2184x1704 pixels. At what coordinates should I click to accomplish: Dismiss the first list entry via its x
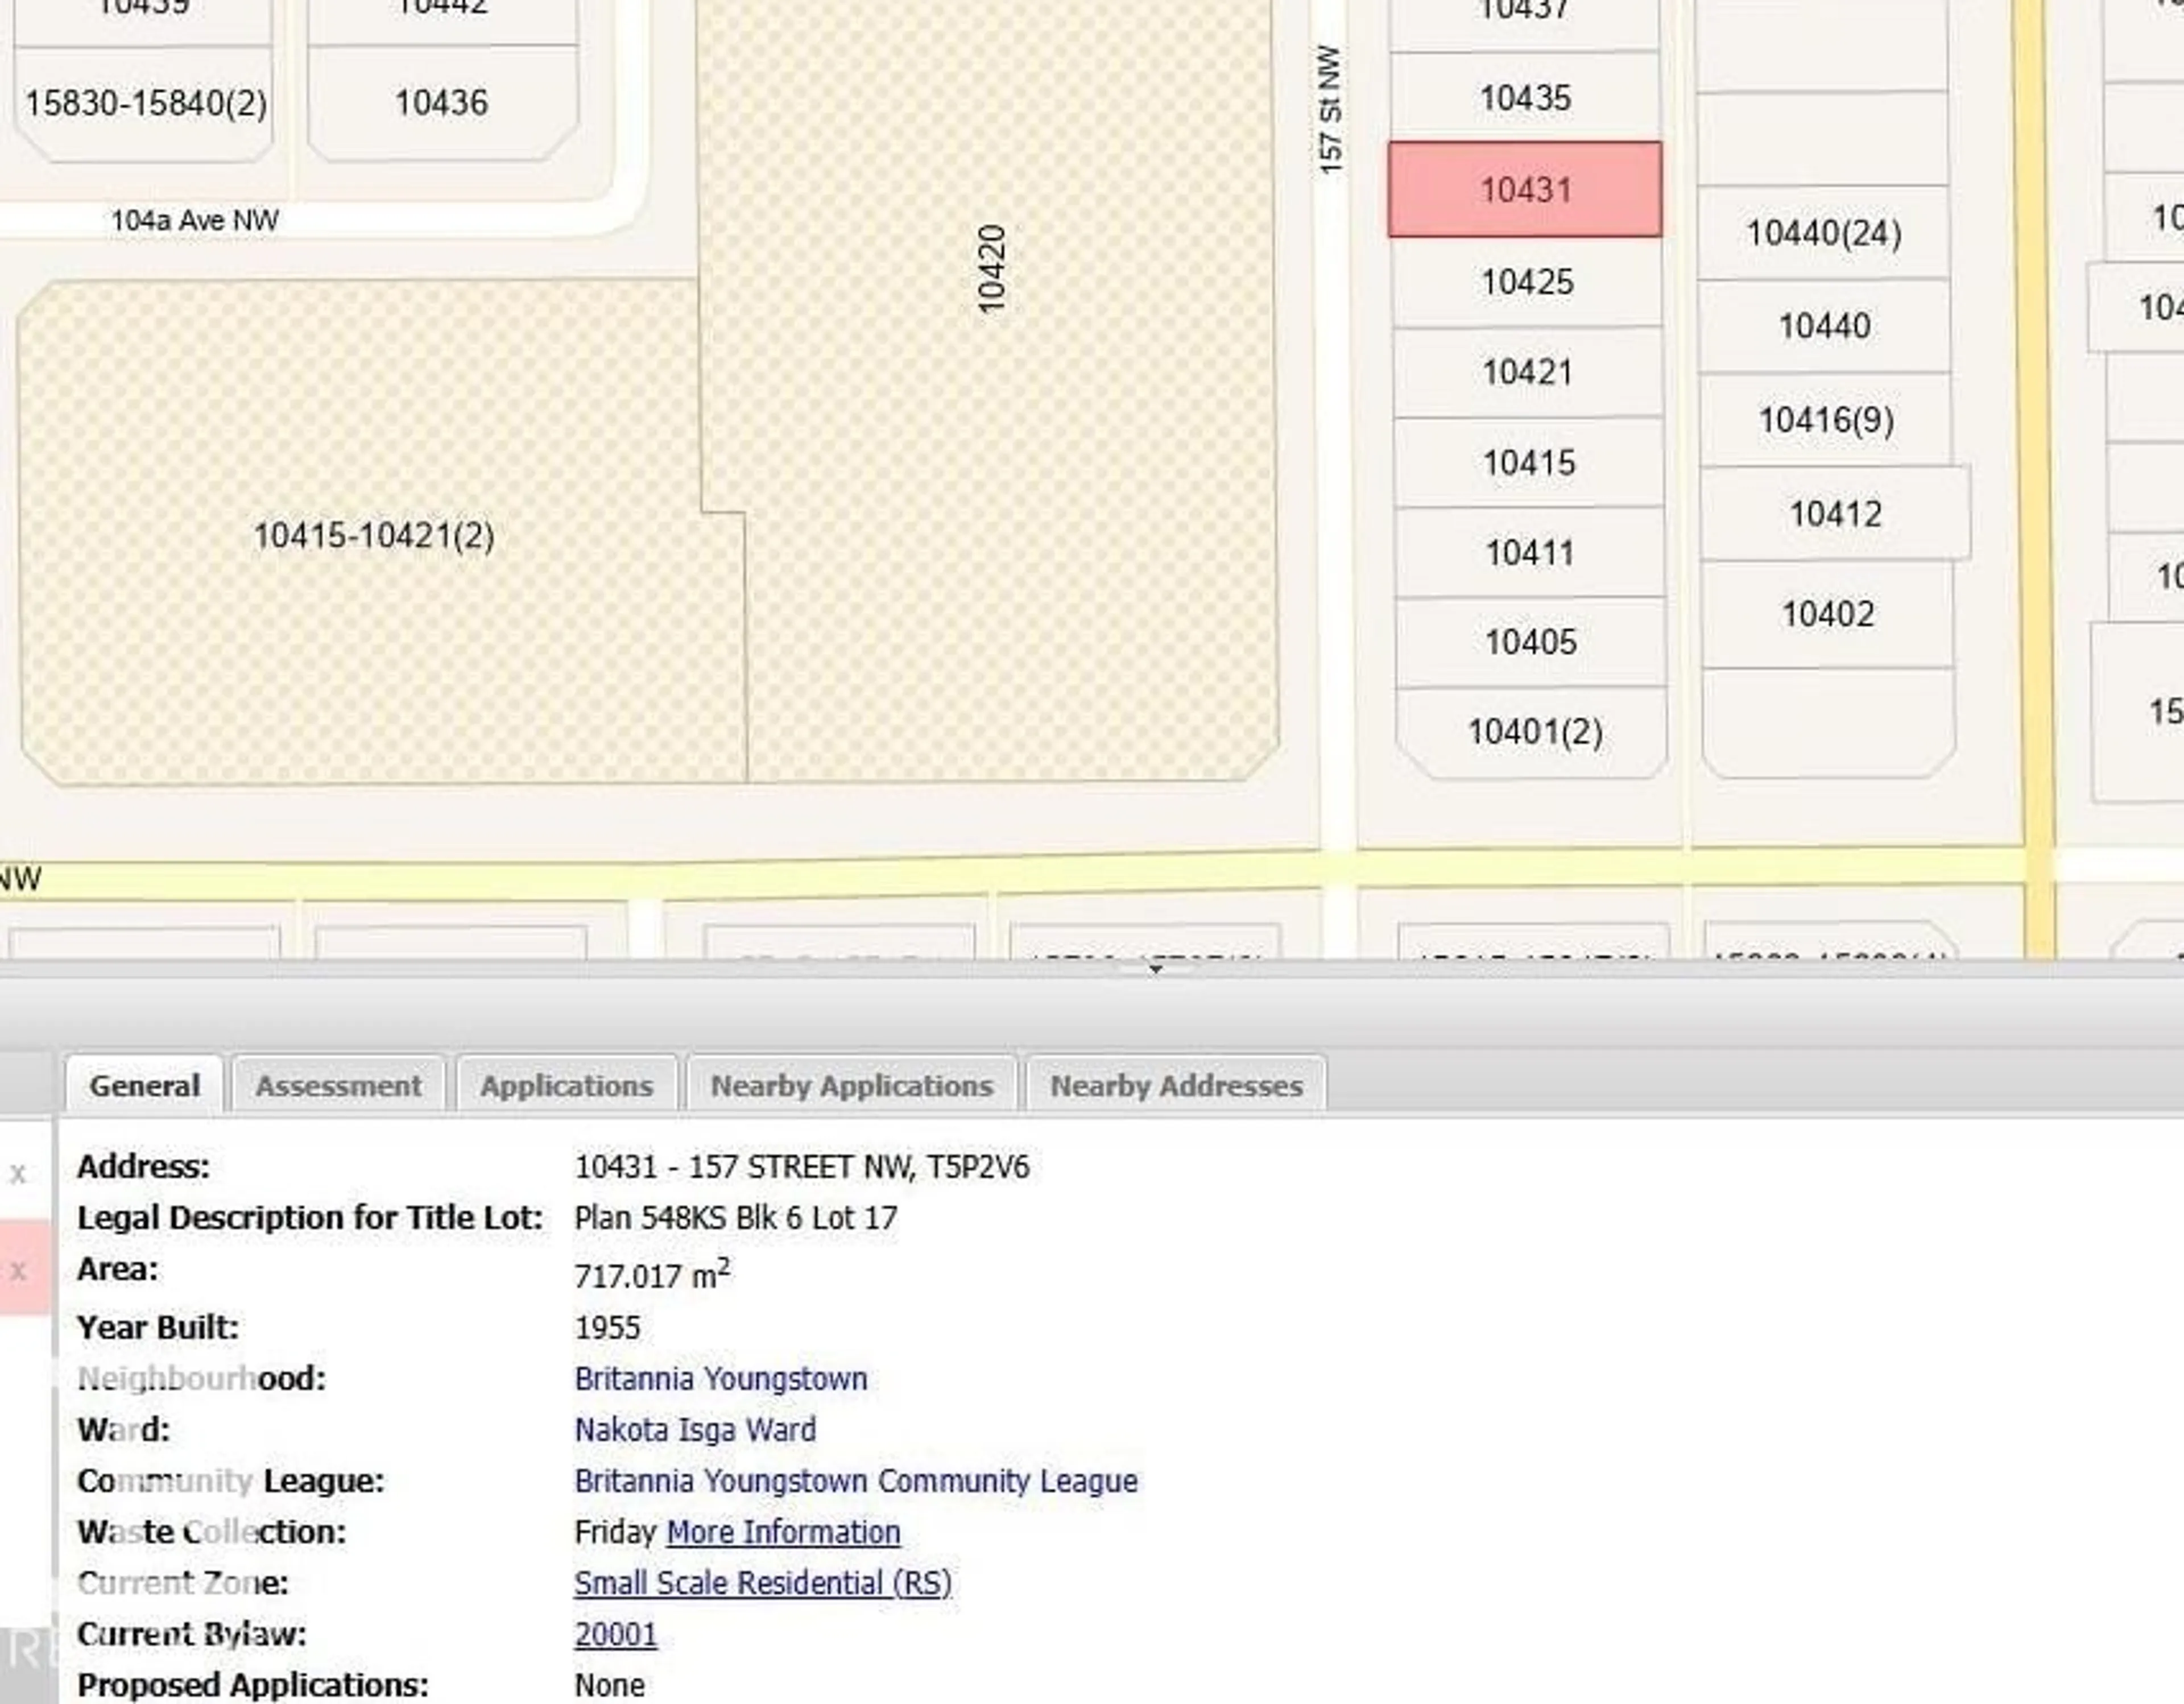[x=18, y=1175]
